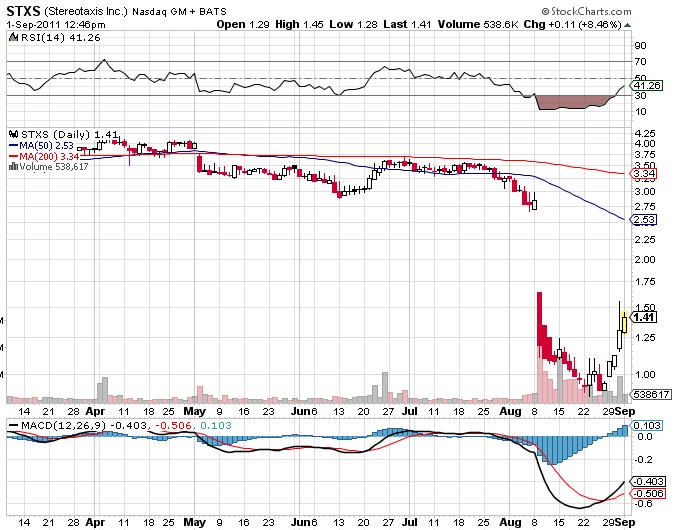Click 'May' on the price panel date axis
The width and height of the screenshot is (678, 530).
click(x=195, y=411)
